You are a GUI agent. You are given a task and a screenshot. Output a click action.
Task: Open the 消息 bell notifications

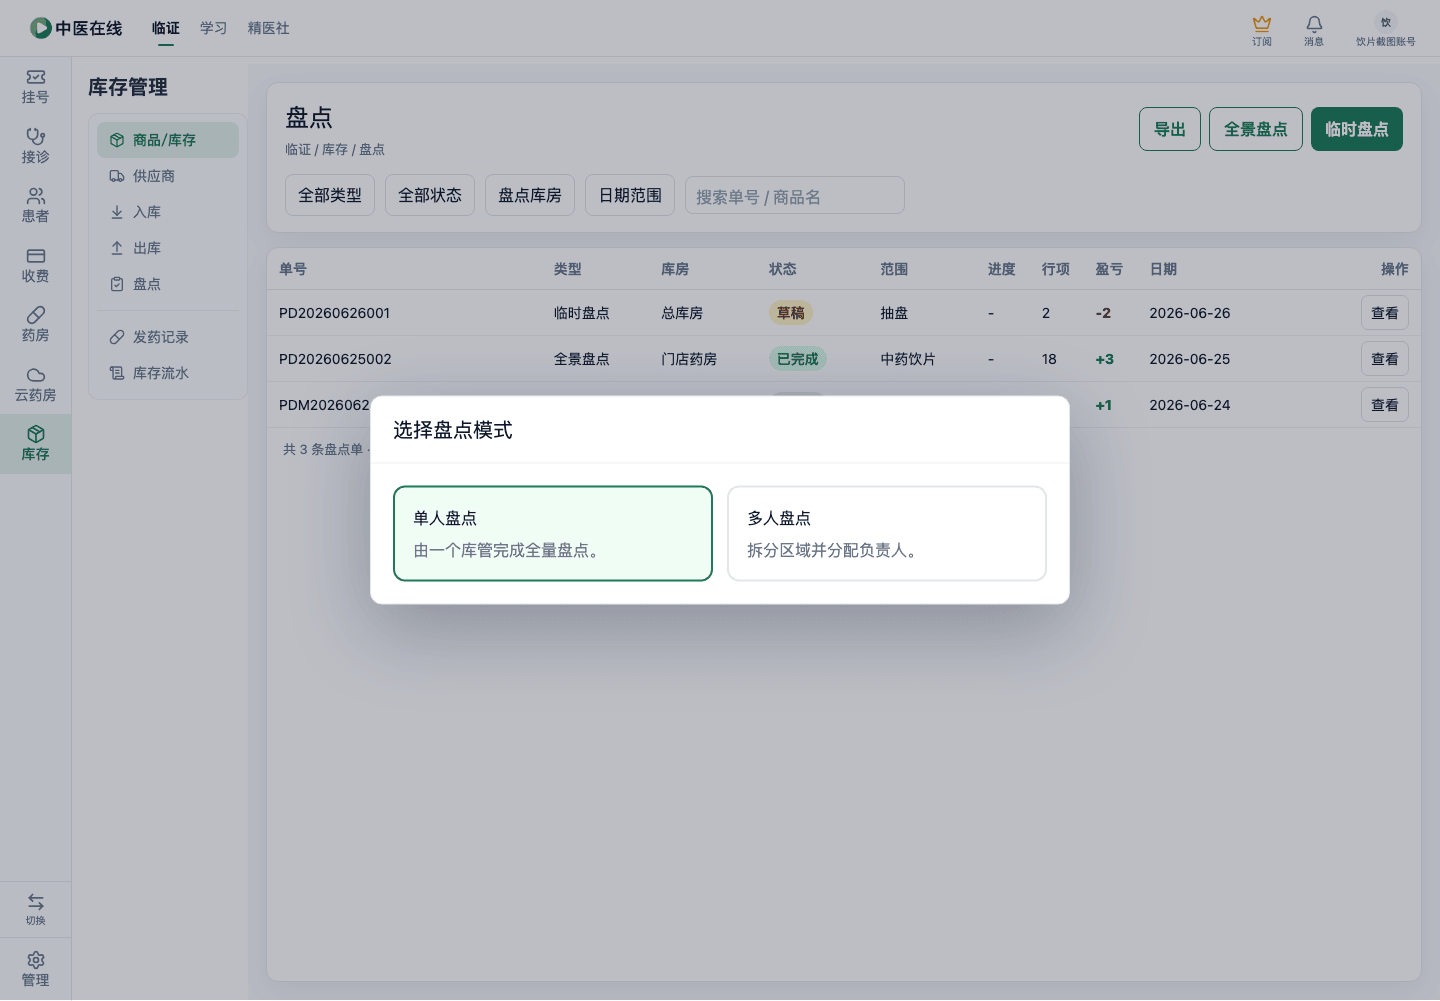(1314, 30)
